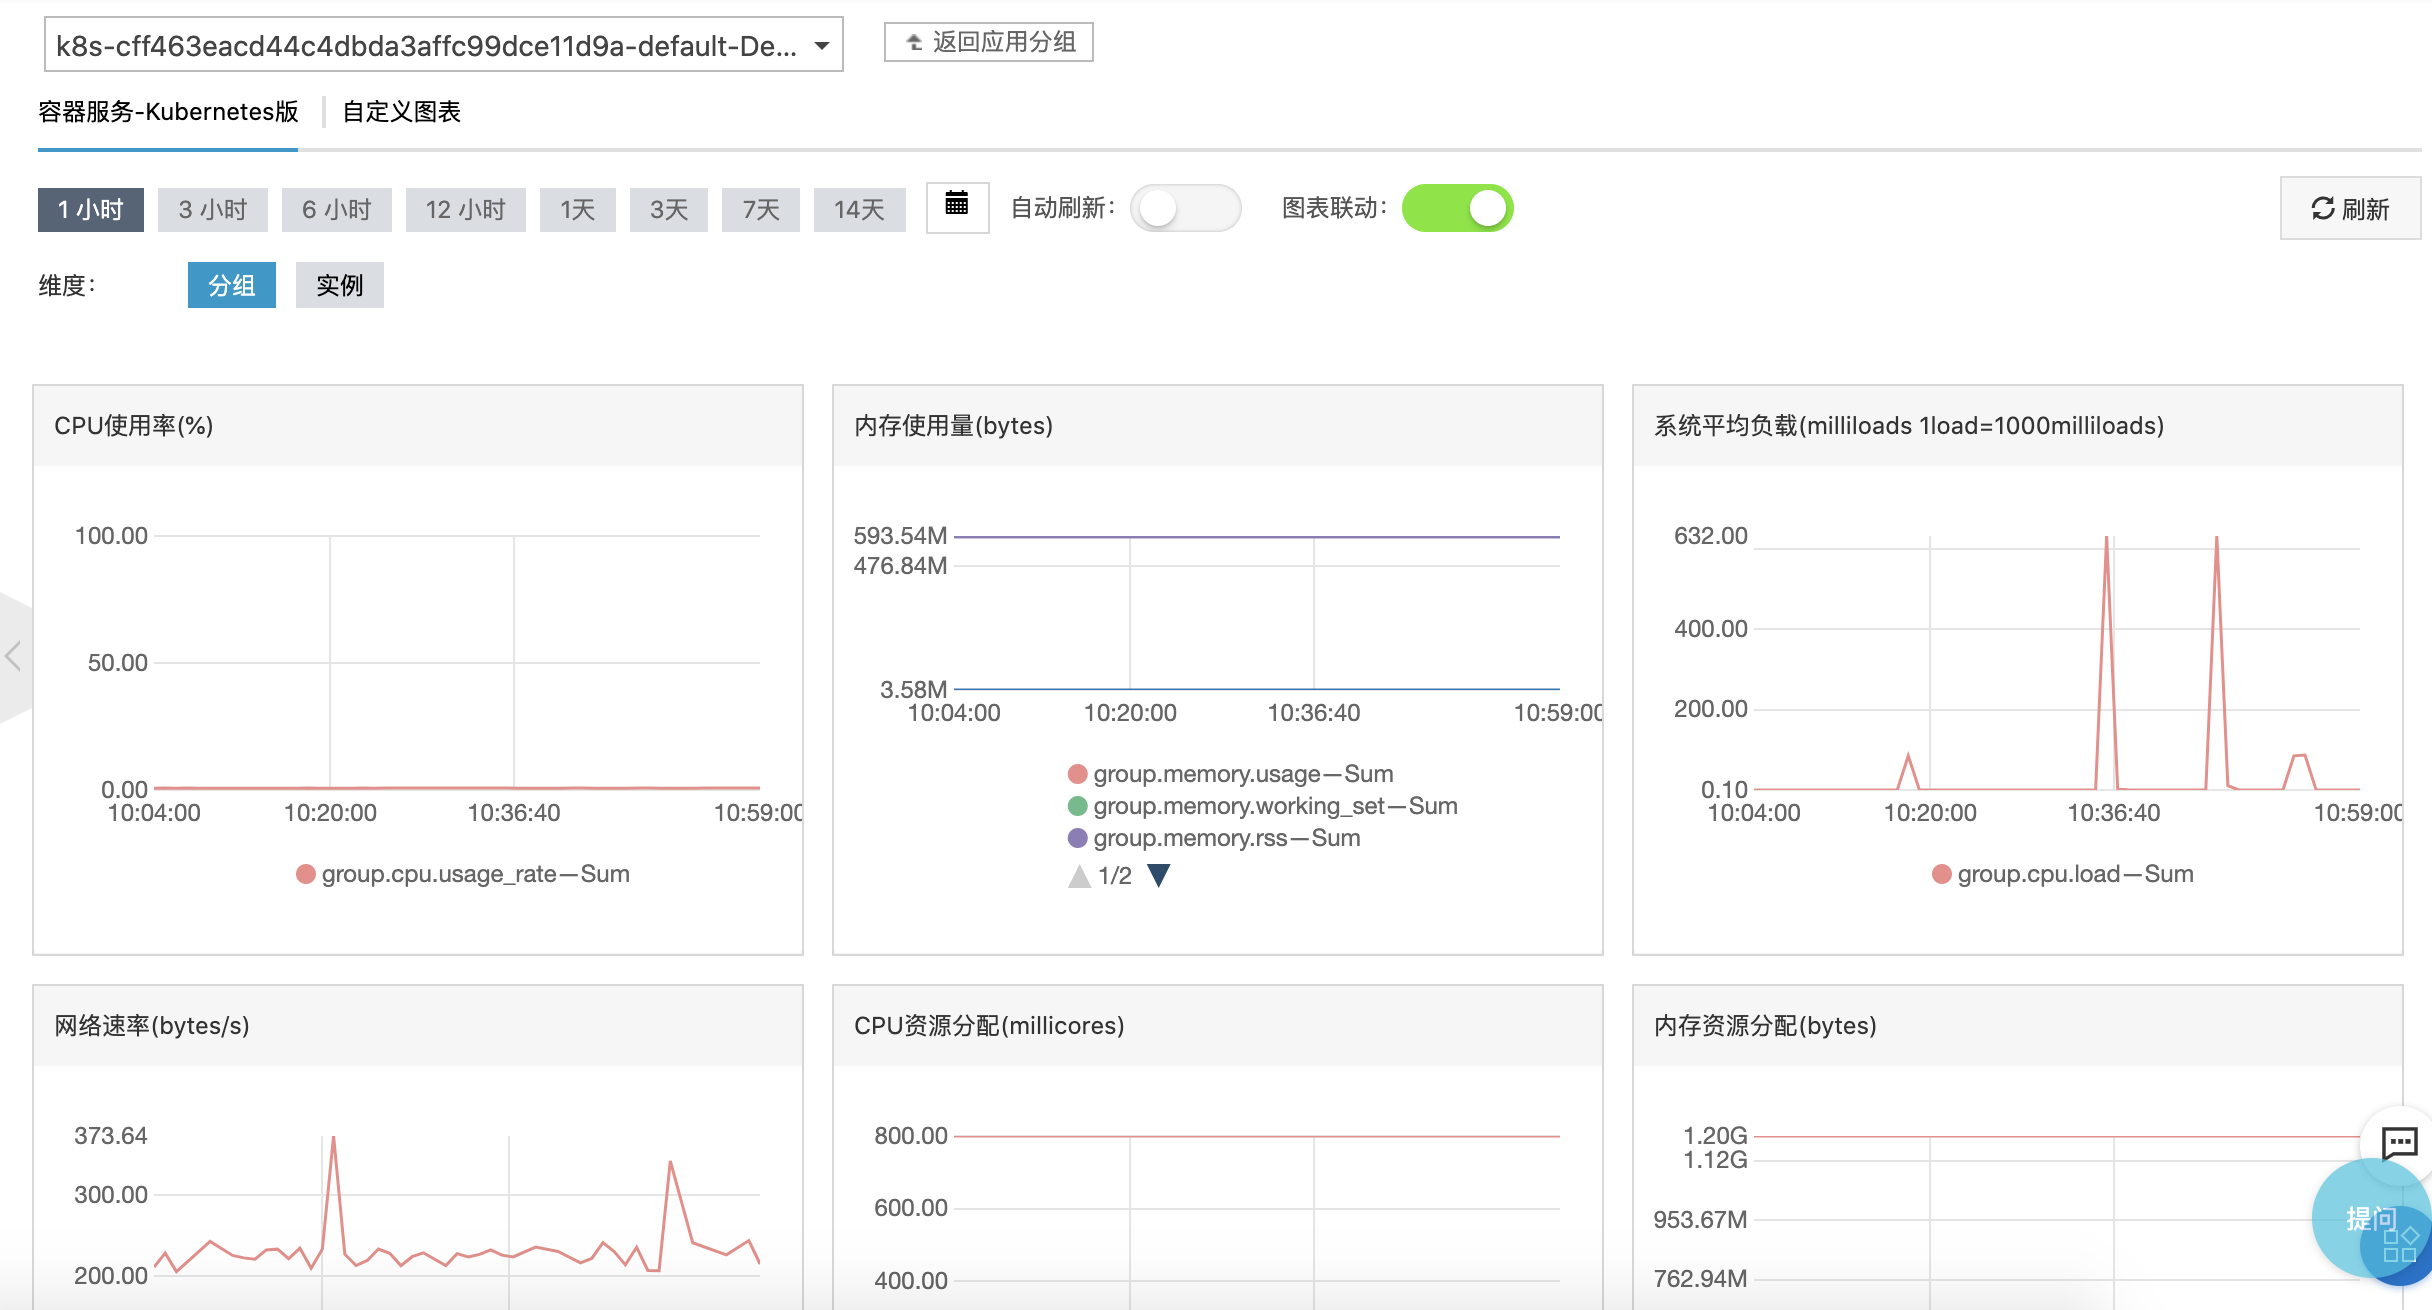Click the chat message bubble icon
2432x1310 pixels.
pyautogui.click(x=2399, y=1141)
